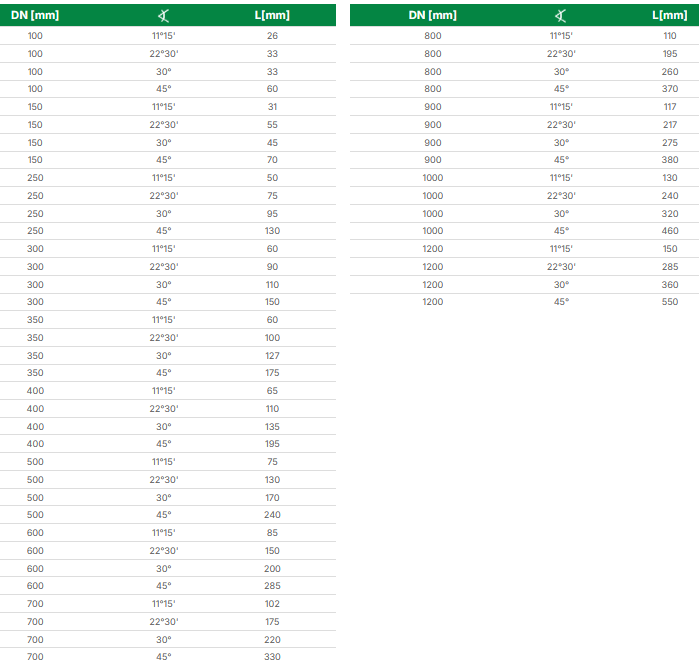Select length 127 for DN 350 at 30°
The width and height of the screenshot is (699, 669).
pos(272,355)
